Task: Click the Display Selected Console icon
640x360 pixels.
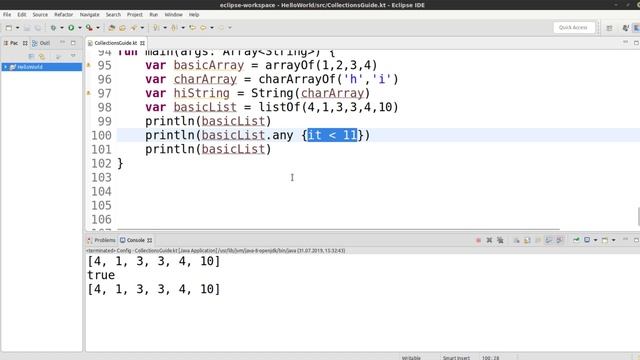Action: click(x=587, y=240)
